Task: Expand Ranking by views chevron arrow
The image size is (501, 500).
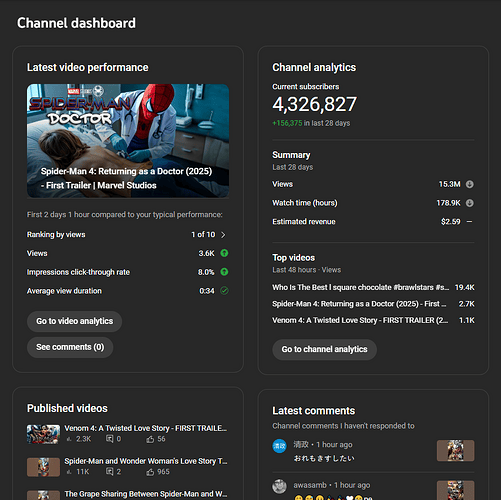Action: [x=223, y=235]
